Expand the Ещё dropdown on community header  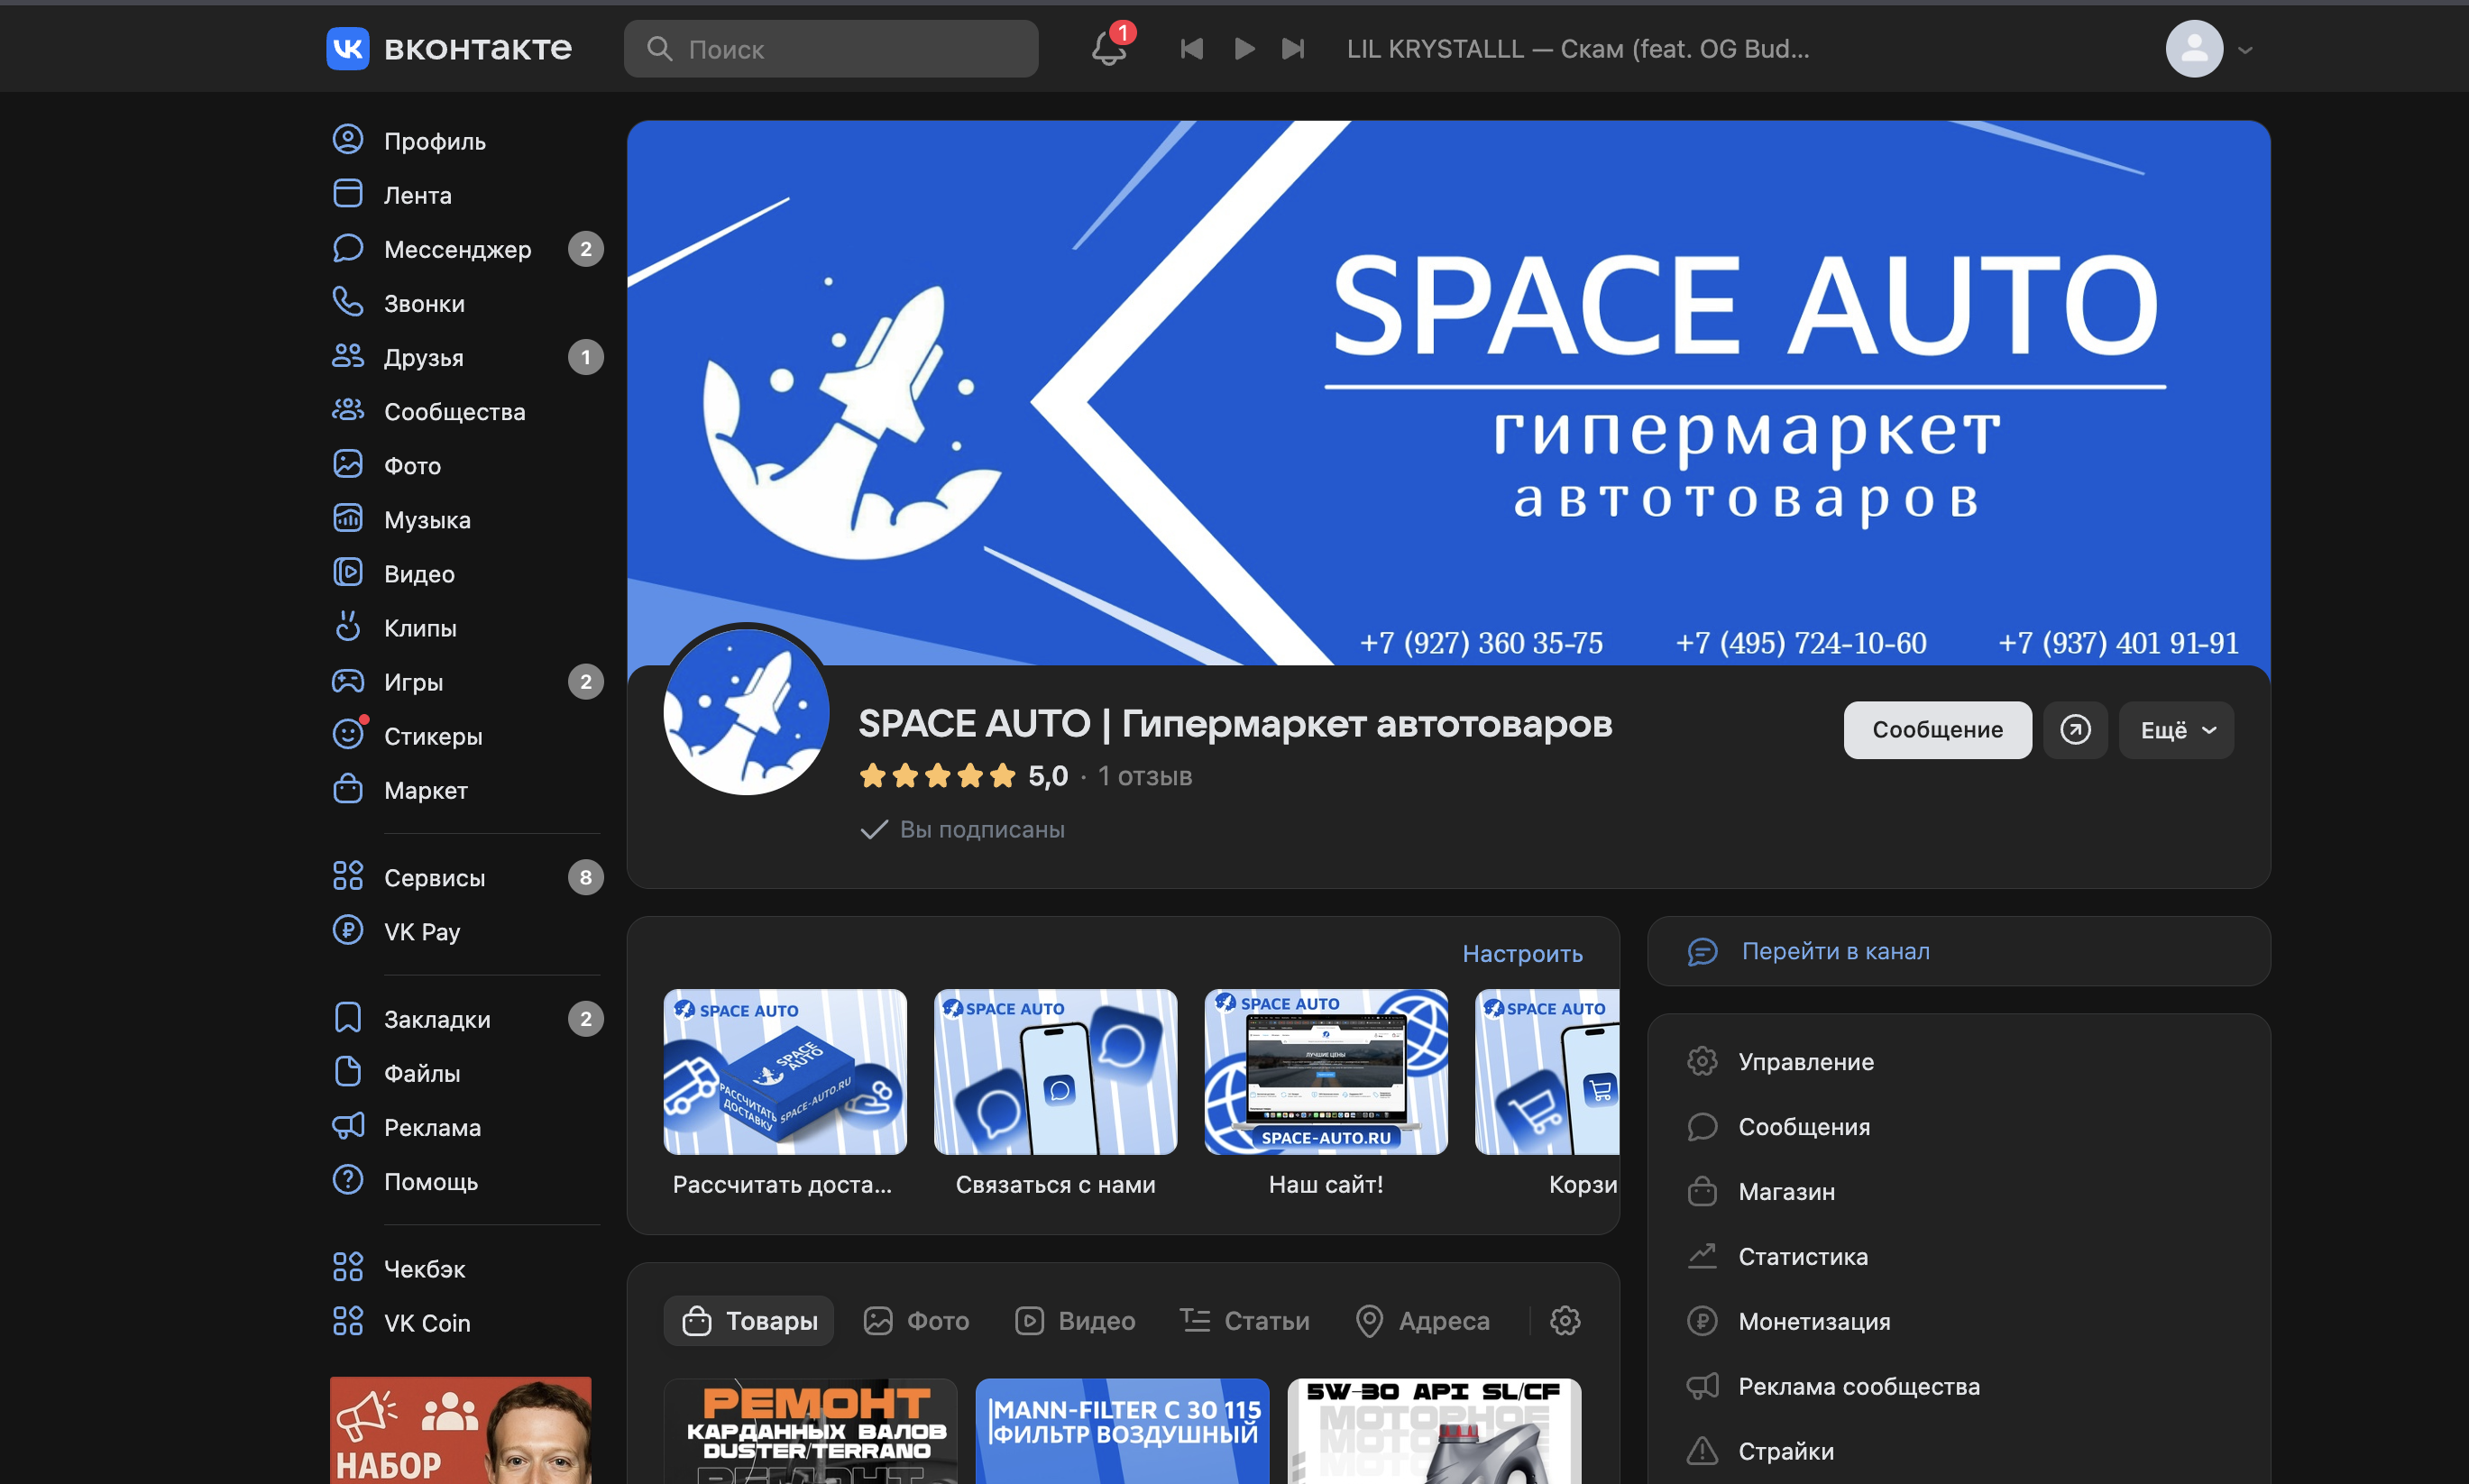(2175, 729)
